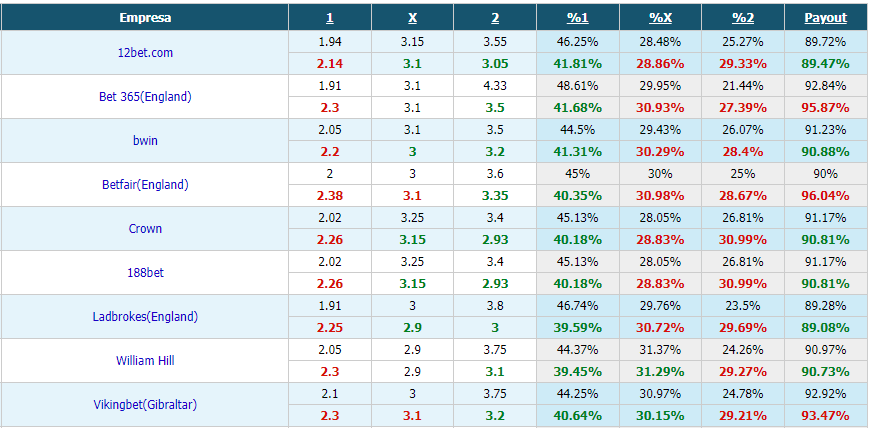Select Ladbrokes opening away odds 3.8

coord(495,306)
